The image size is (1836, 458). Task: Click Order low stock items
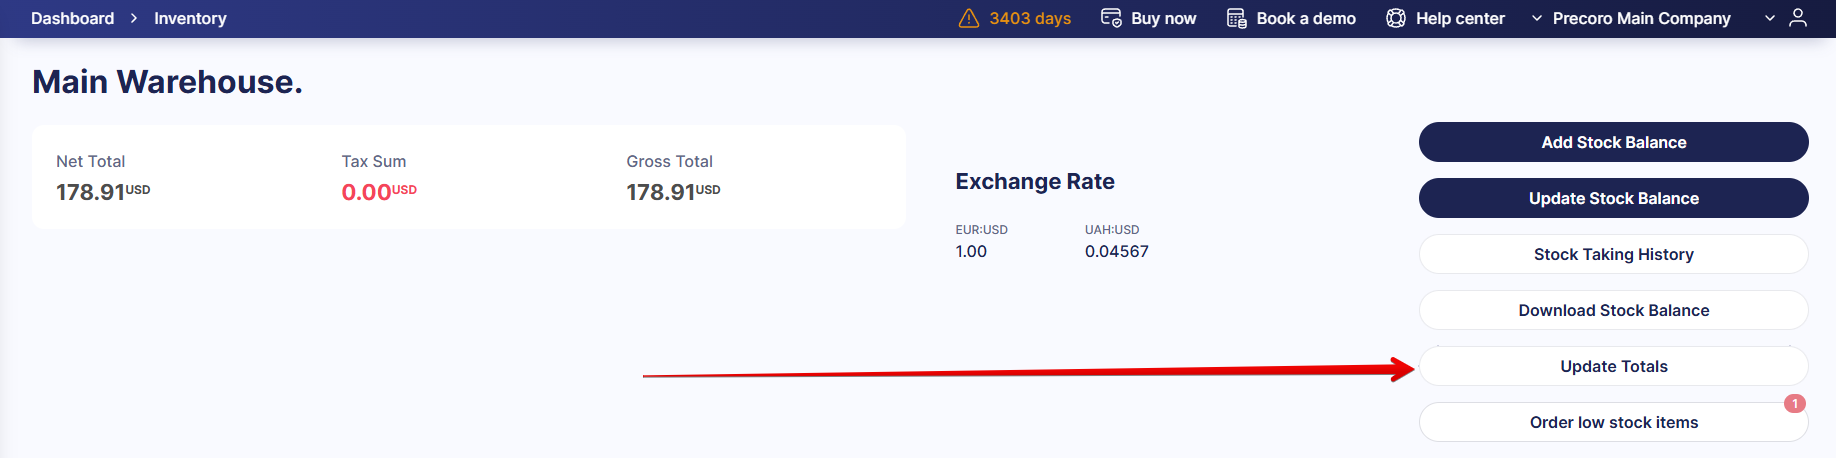coord(1613,422)
